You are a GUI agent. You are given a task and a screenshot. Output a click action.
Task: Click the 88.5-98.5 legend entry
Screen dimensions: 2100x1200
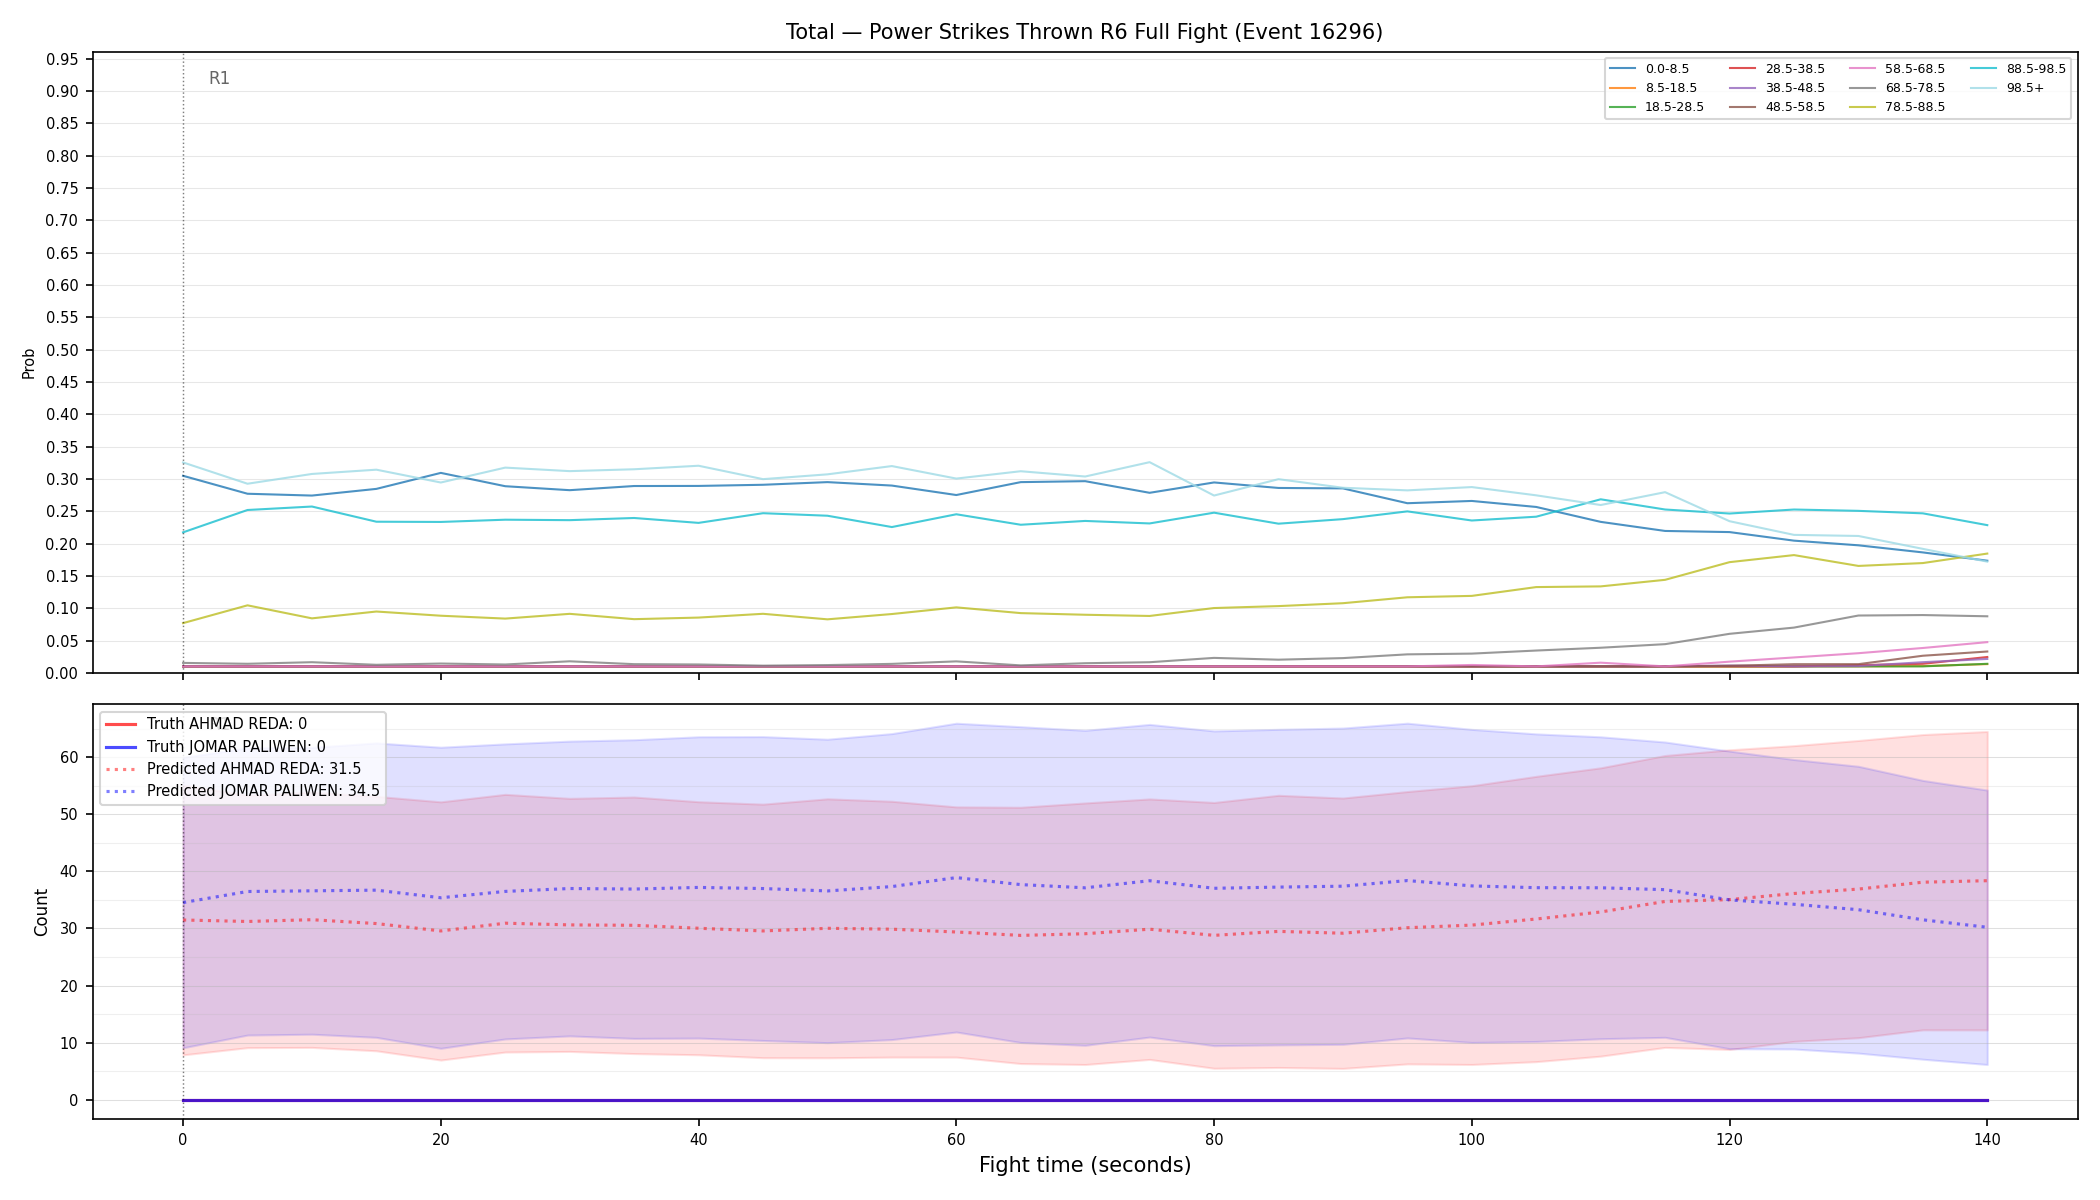(2017, 69)
